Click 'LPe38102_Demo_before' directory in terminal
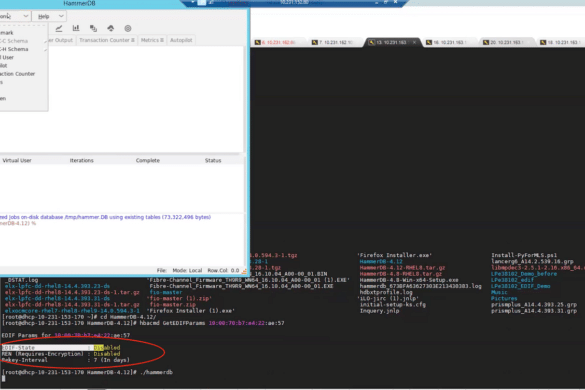585x390 pixels. 524,274
